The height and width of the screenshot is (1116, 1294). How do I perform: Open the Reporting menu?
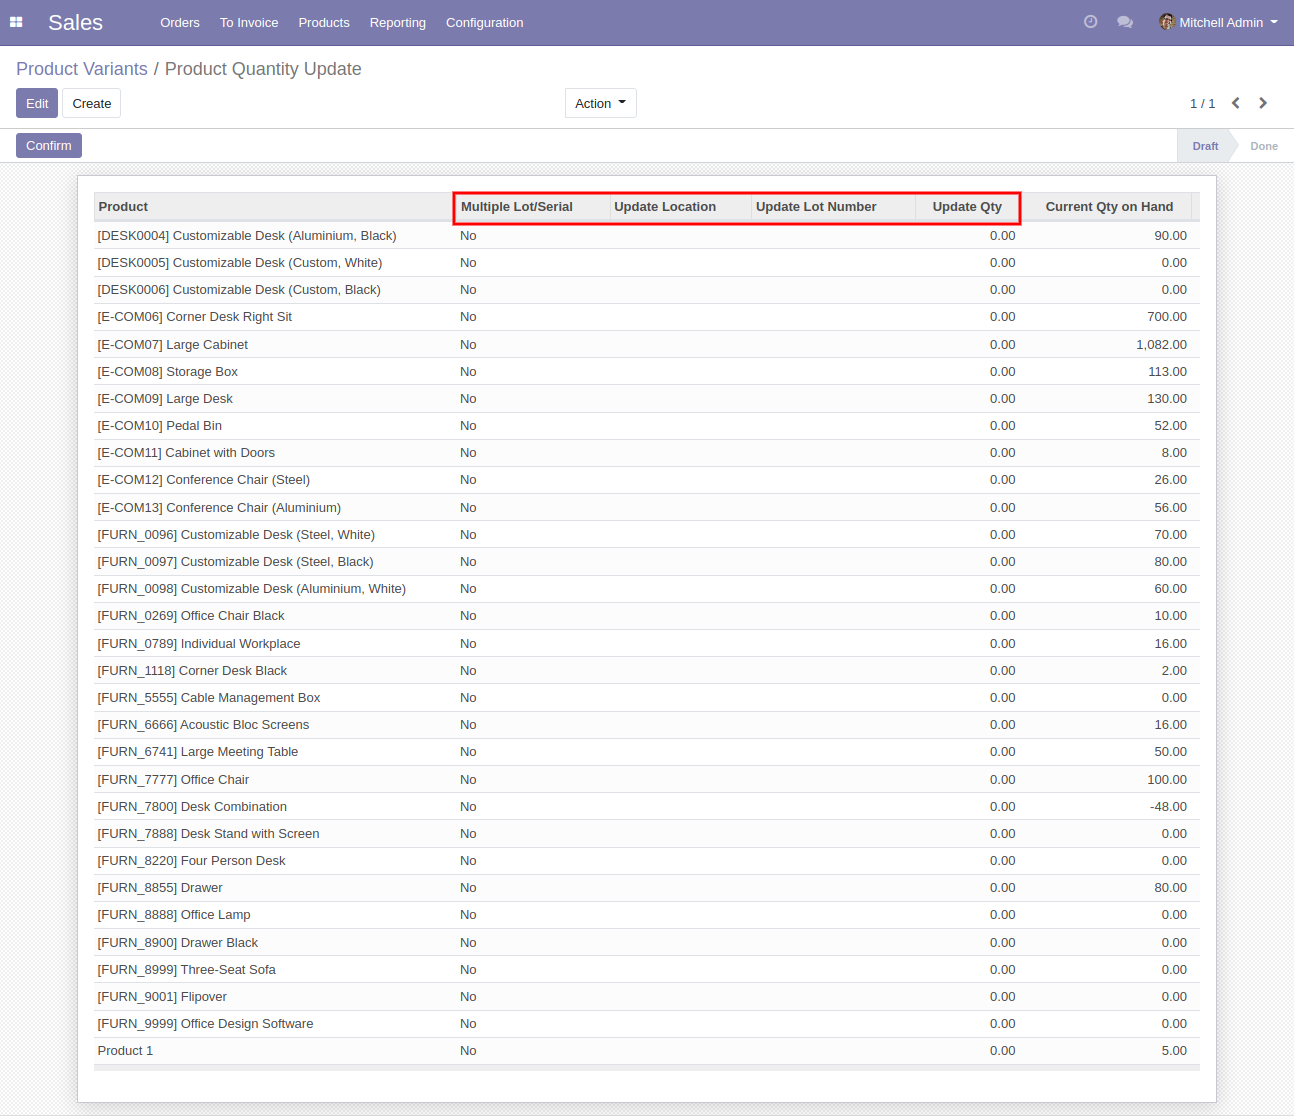397,22
